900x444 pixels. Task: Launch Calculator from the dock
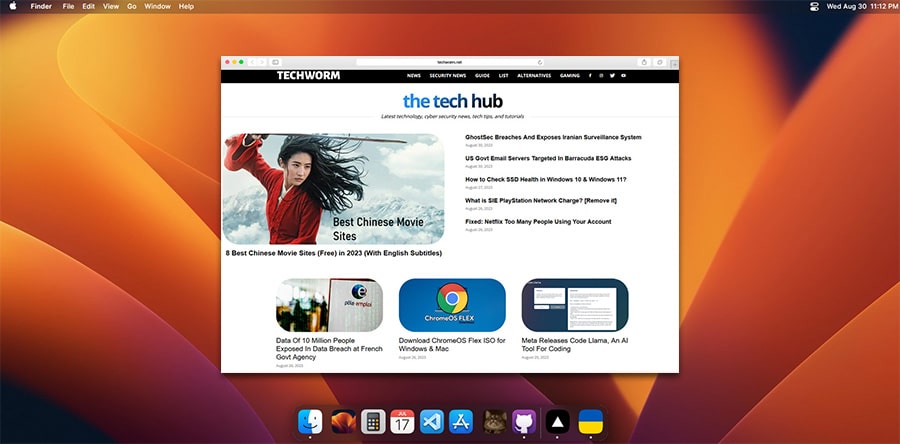[x=373, y=422]
